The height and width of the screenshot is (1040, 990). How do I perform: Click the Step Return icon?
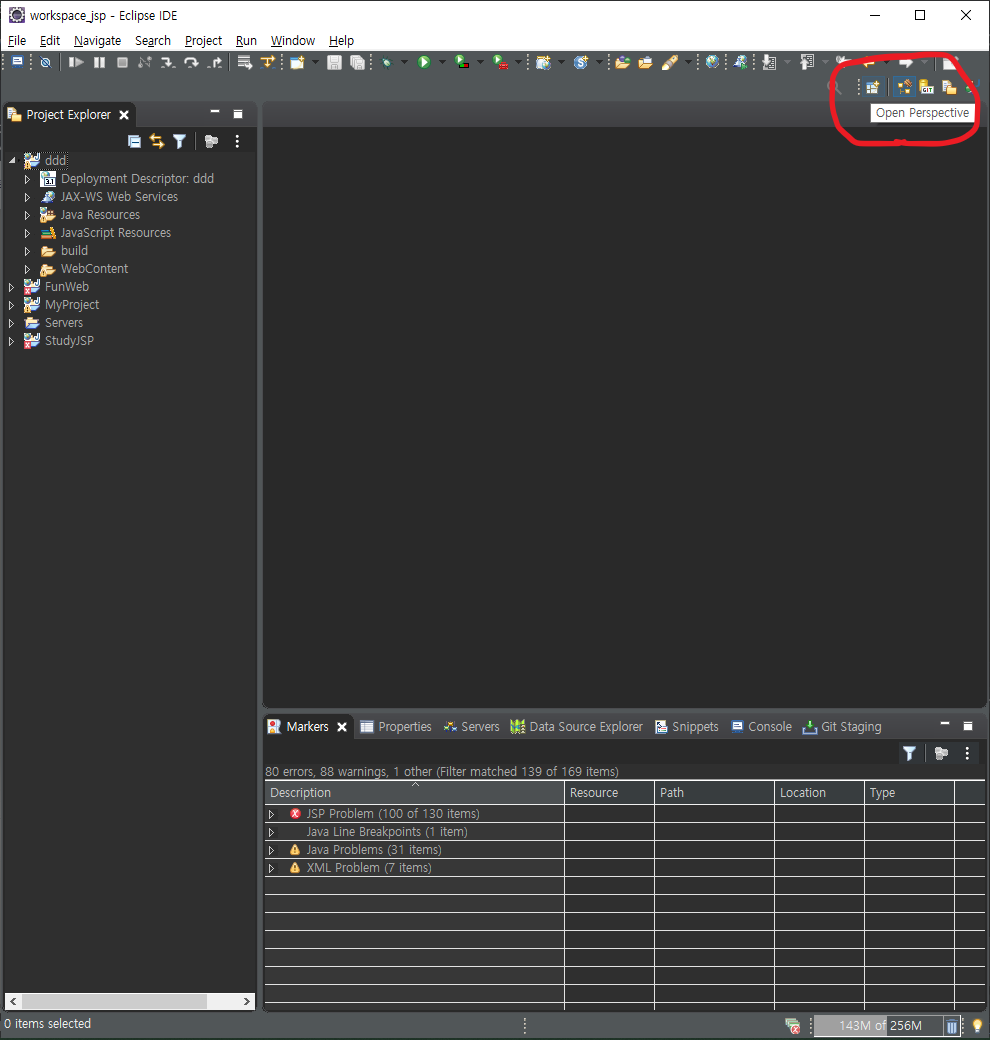[x=214, y=62]
